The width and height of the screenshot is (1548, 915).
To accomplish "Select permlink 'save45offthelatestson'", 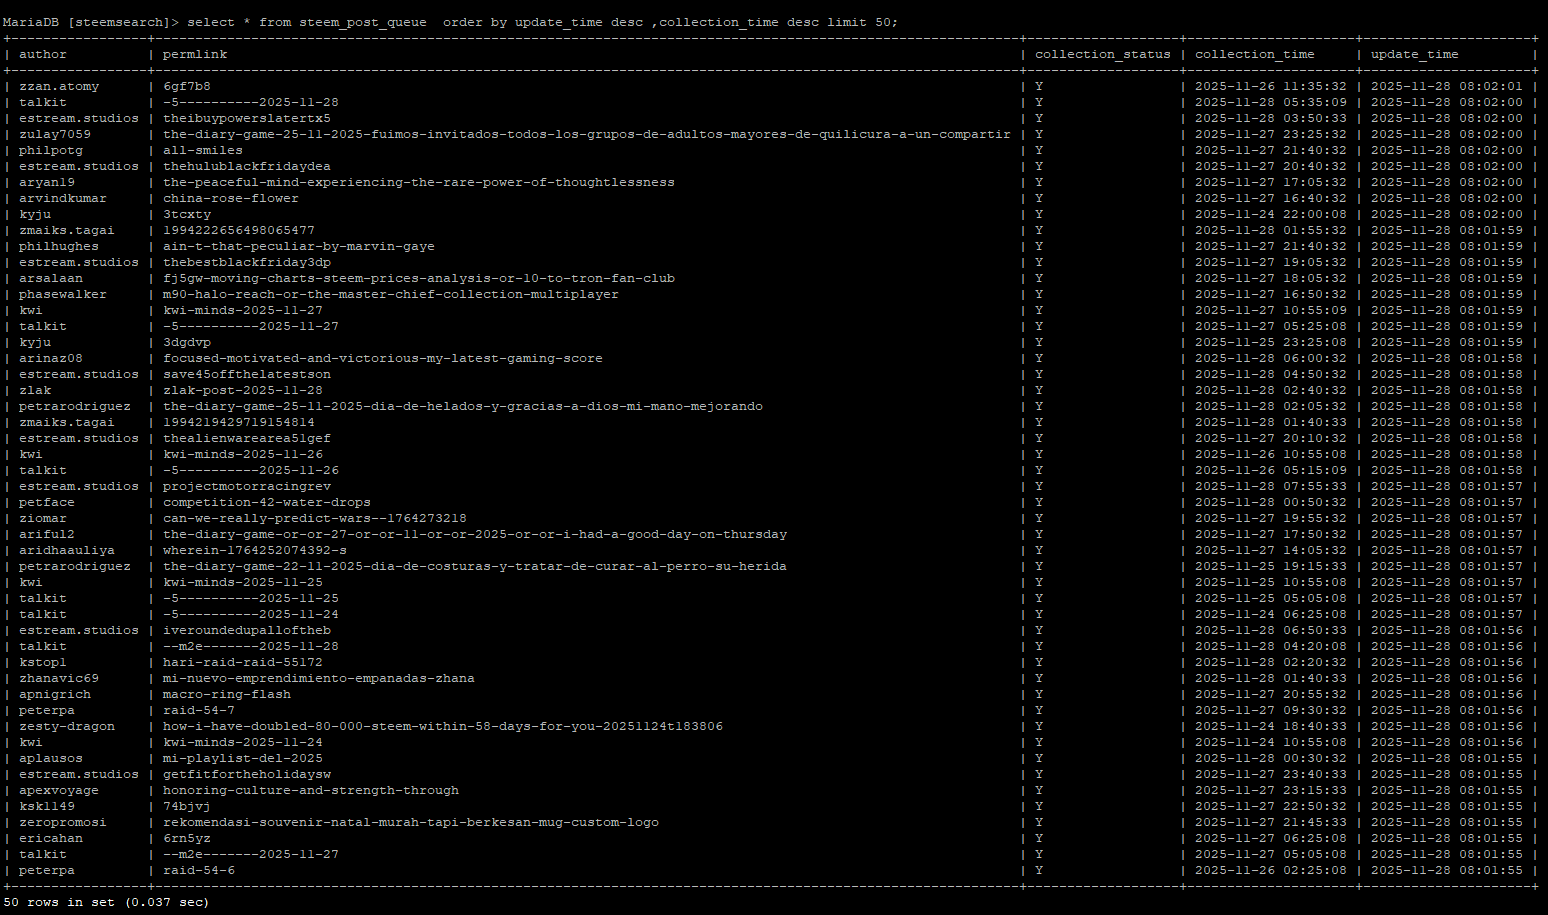I will point(247,374).
